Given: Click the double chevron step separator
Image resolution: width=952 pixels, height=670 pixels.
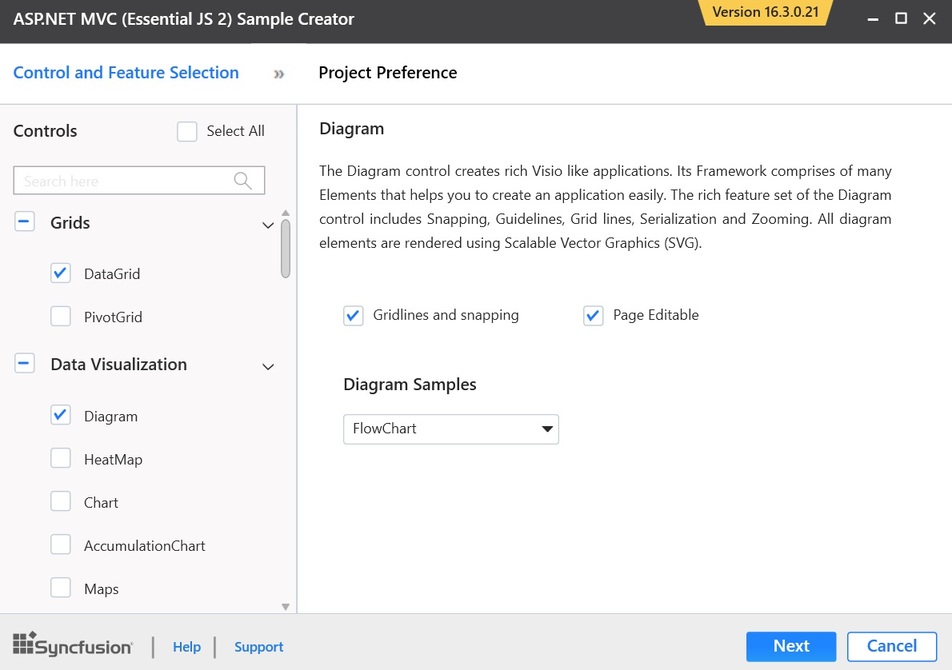Looking at the screenshot, I should tap(279, 73).
